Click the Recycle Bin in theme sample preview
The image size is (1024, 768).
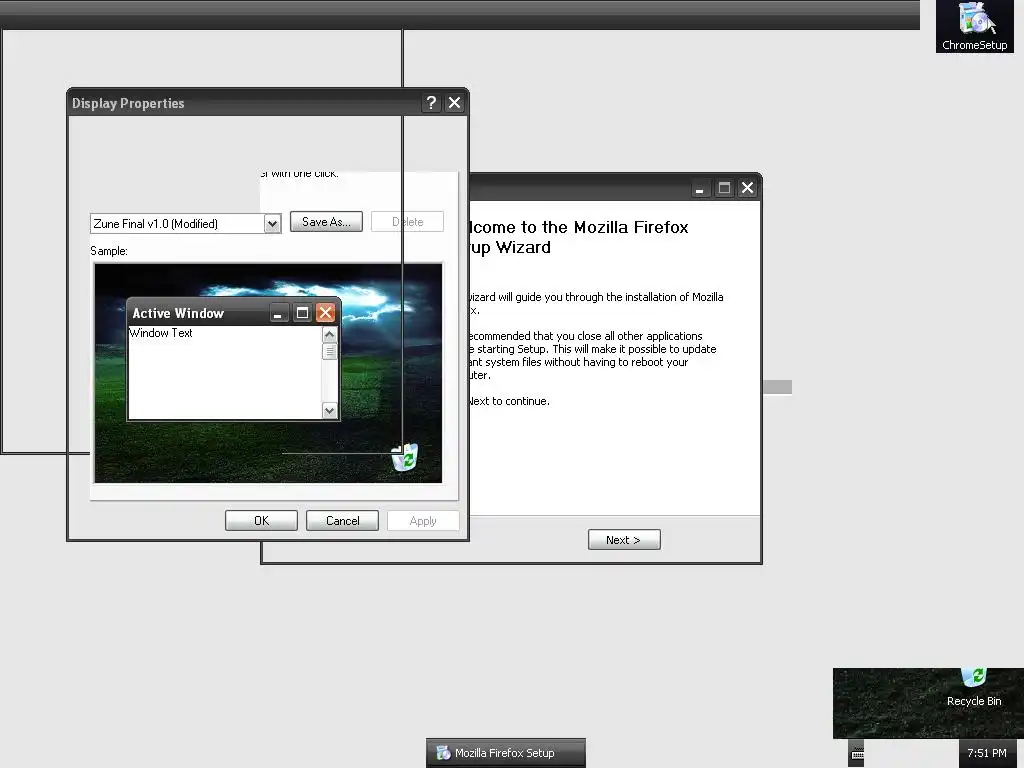pos(406,457)
